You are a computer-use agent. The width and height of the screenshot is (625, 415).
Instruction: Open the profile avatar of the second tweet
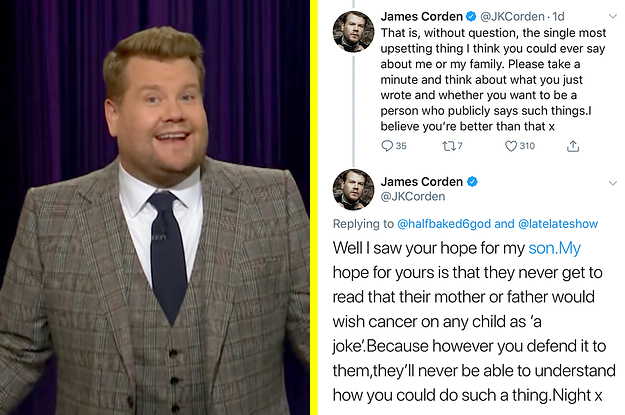[353, 189]
